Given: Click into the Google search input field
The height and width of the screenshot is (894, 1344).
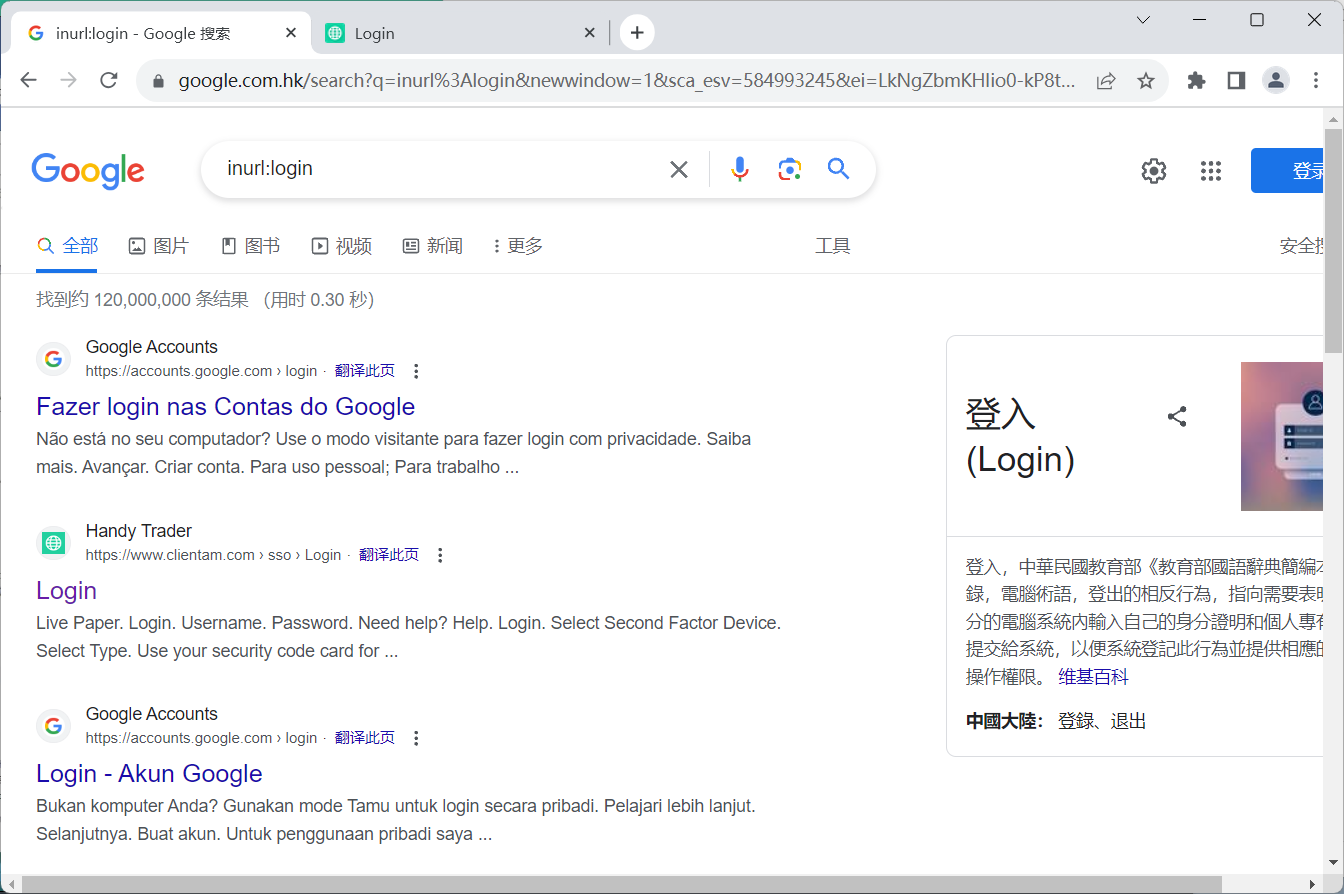Looking at the screenshot, I should (x=440, y=169).
